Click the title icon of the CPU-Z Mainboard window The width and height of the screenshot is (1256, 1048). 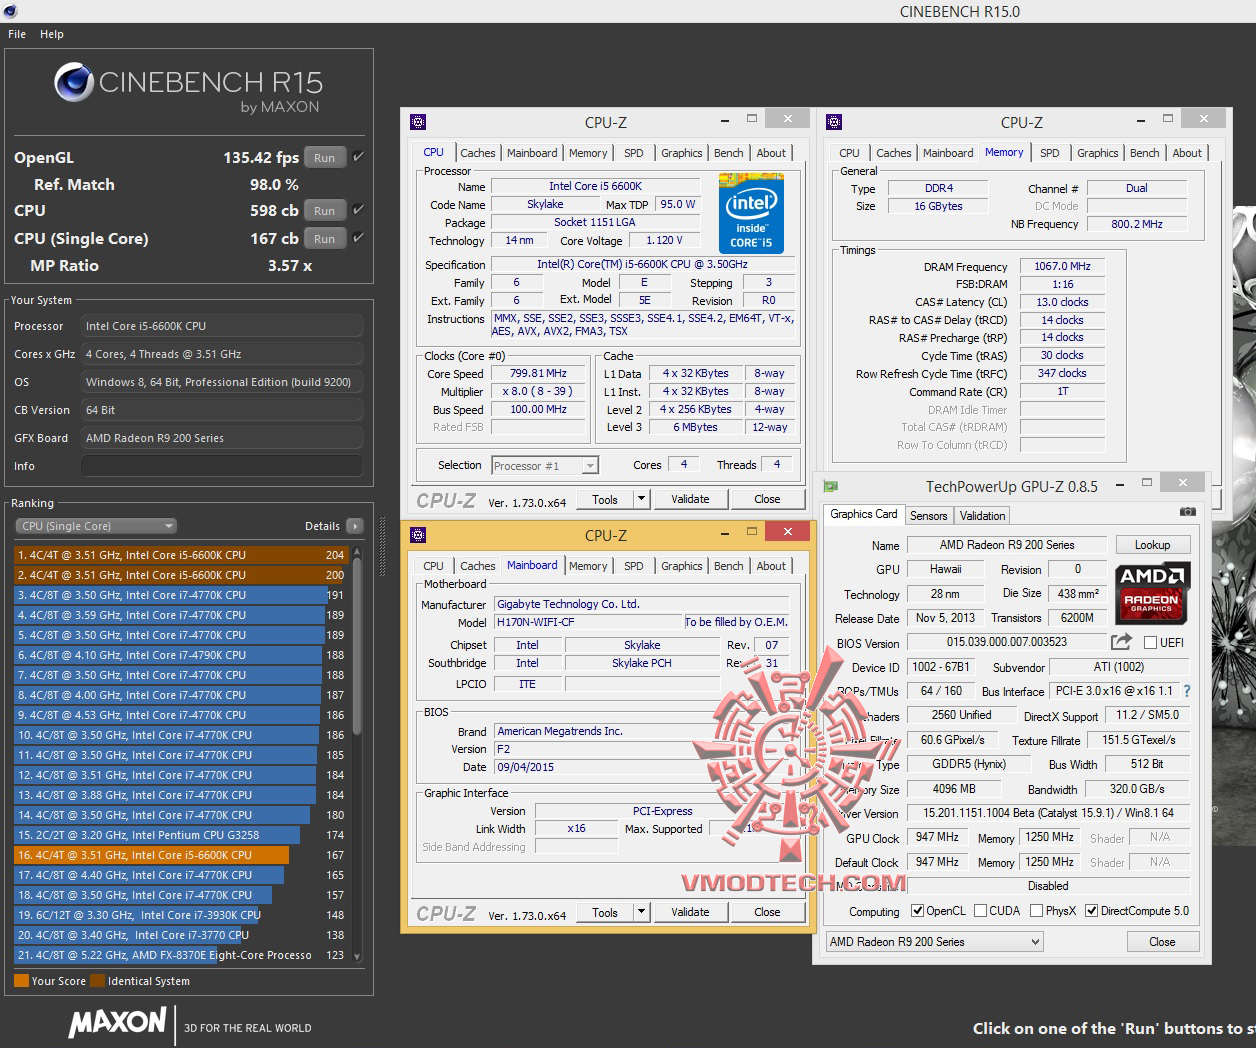tap(418, 534)
